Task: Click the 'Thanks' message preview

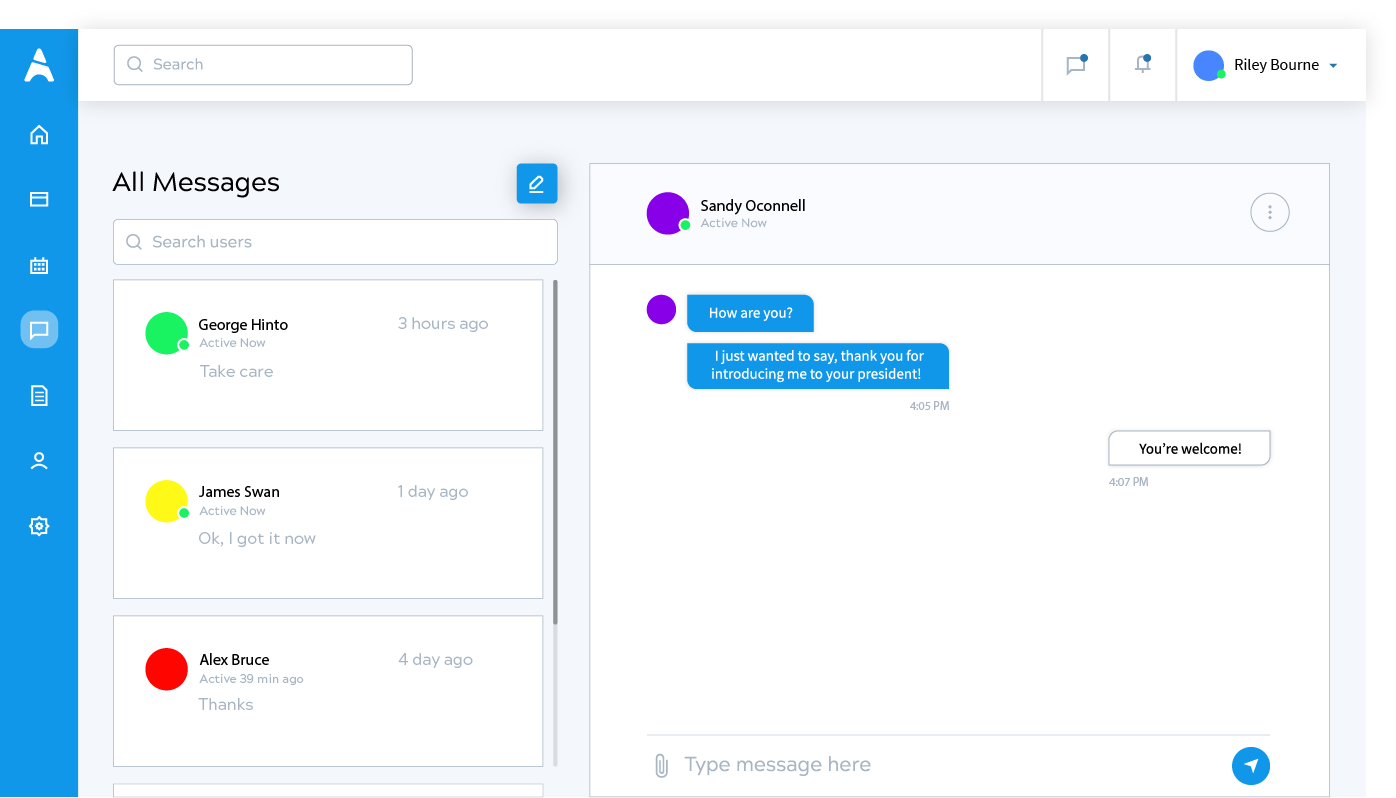Action: [x=226, y=704]
